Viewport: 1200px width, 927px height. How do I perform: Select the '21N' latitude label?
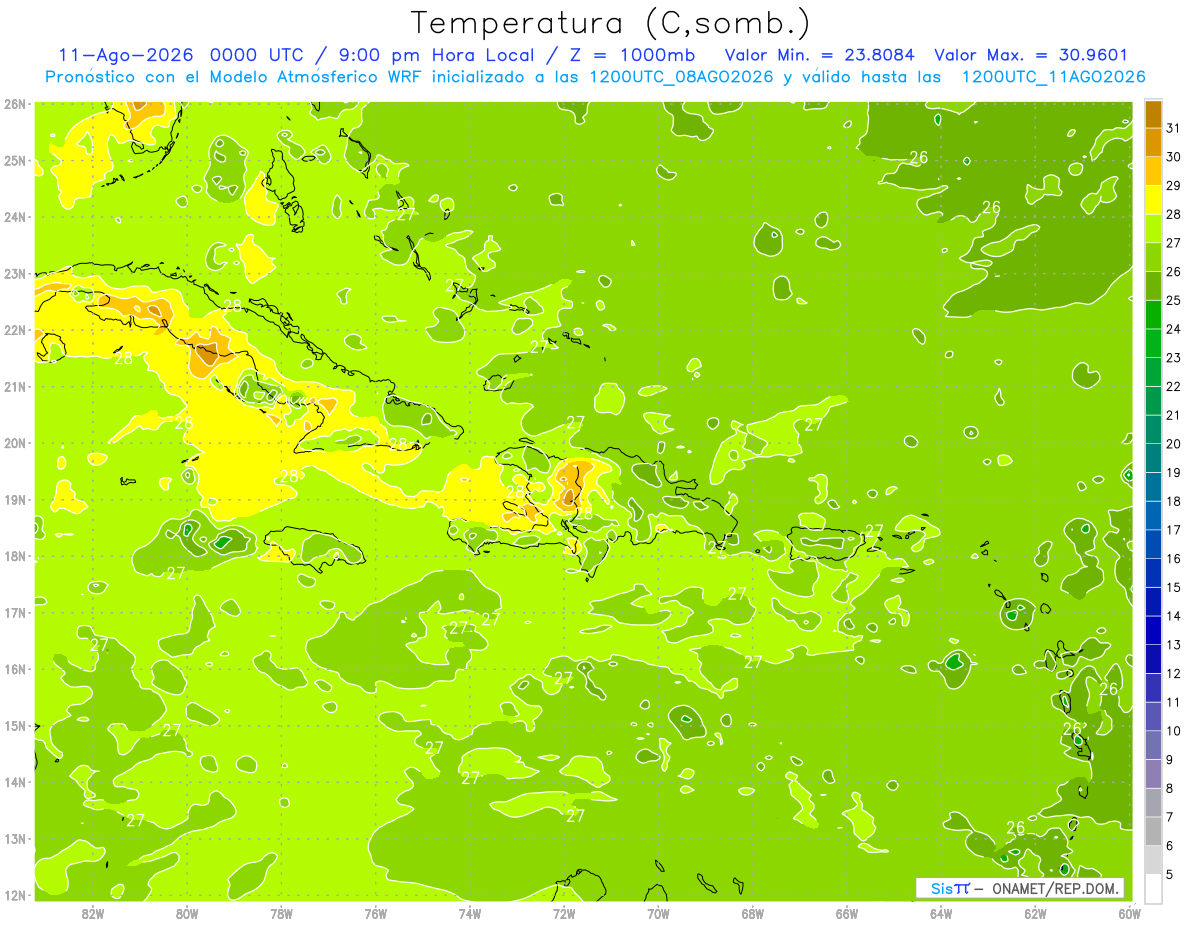point(15,386)
